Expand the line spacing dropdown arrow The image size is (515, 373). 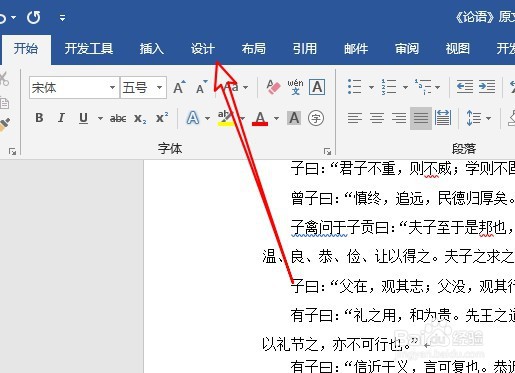pos(488,118)
